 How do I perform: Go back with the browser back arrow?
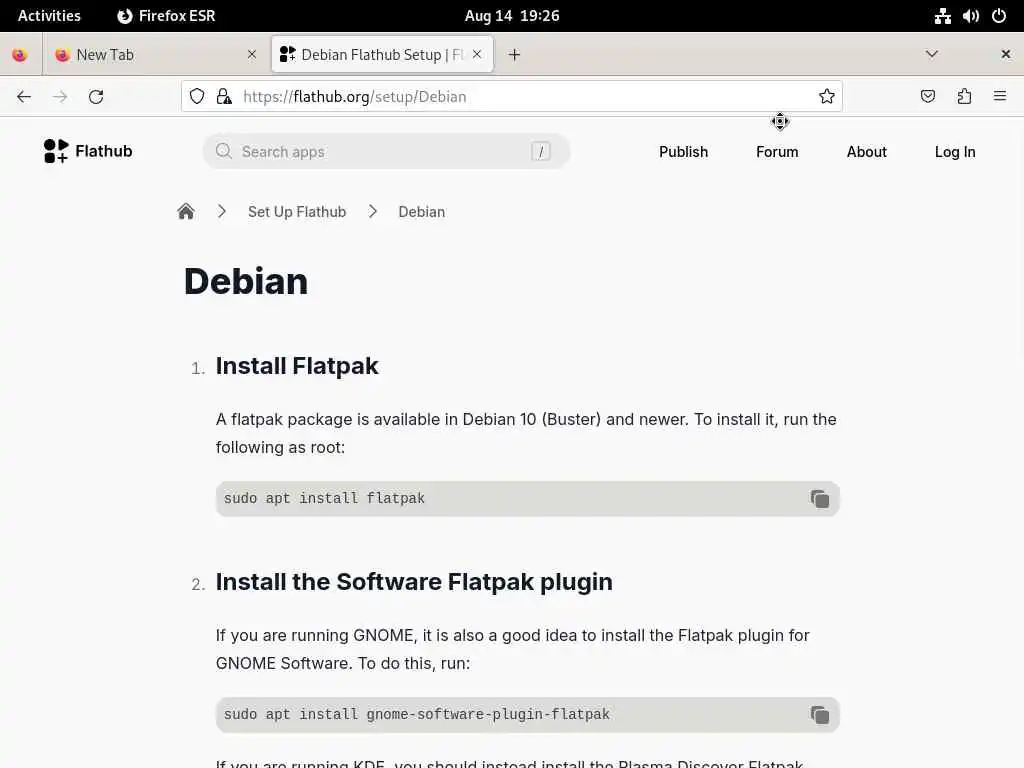[24, 97]
